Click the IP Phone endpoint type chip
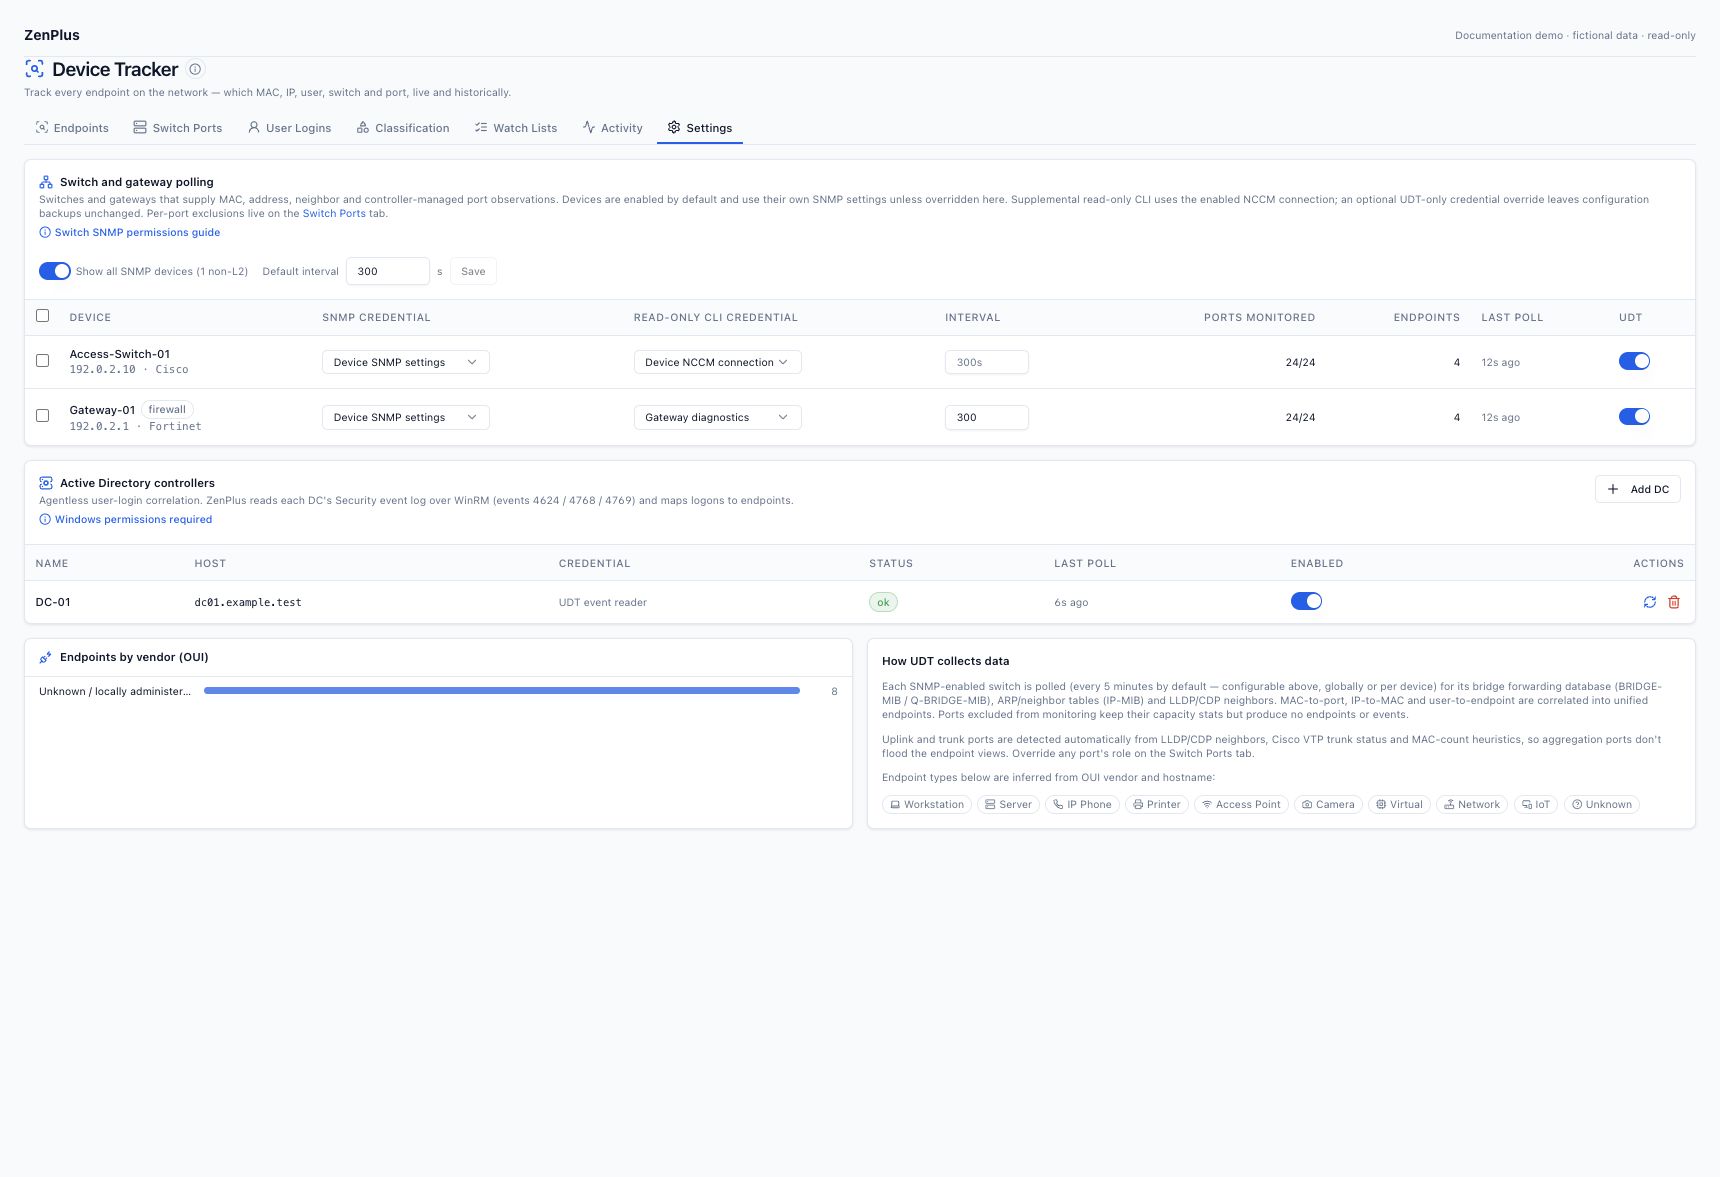 [x=1082, y=804]
